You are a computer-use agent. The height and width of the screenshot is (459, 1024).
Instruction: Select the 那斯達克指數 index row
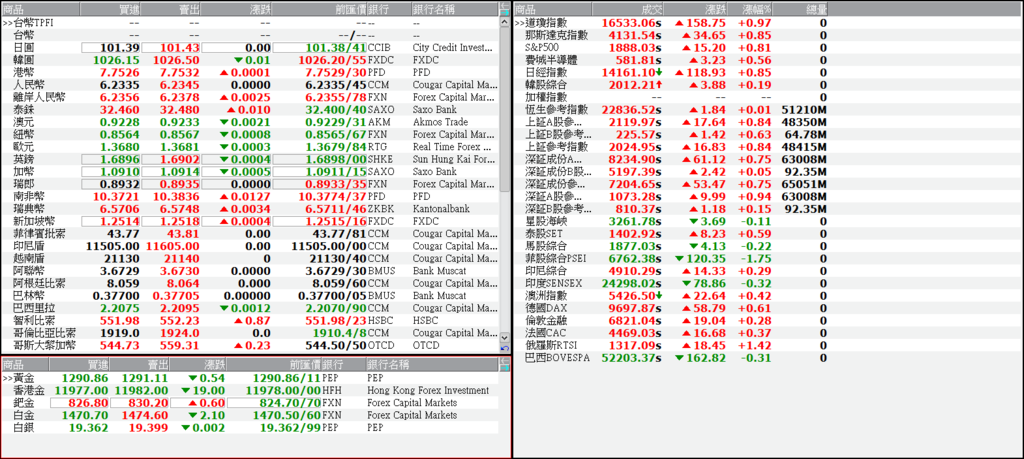[671, 35]
